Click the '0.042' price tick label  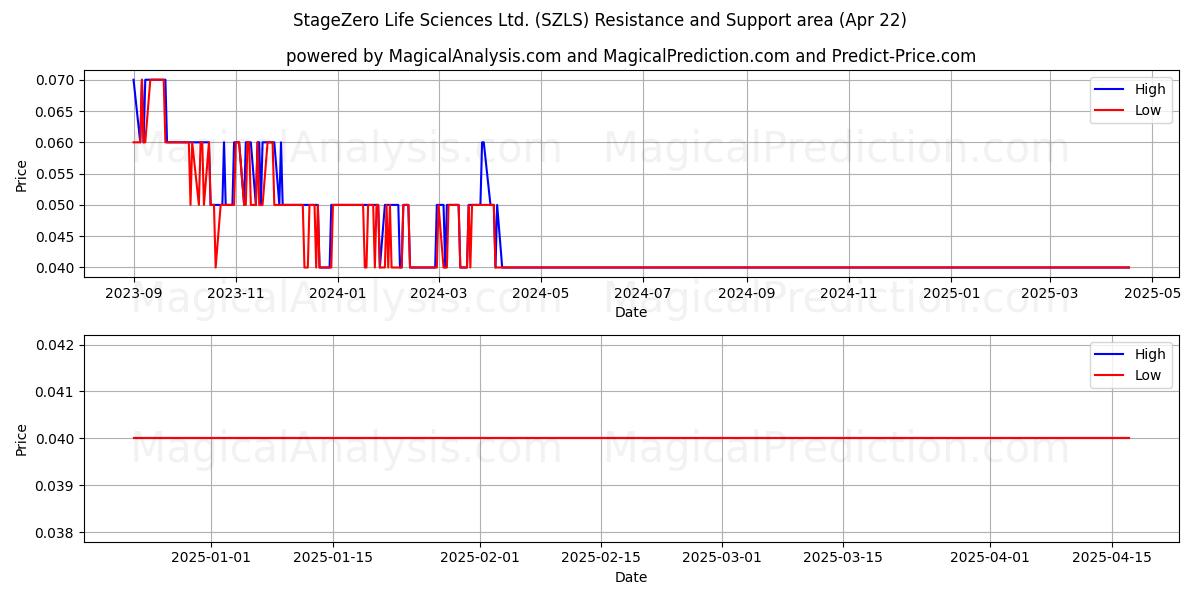[x=56, y=345]
